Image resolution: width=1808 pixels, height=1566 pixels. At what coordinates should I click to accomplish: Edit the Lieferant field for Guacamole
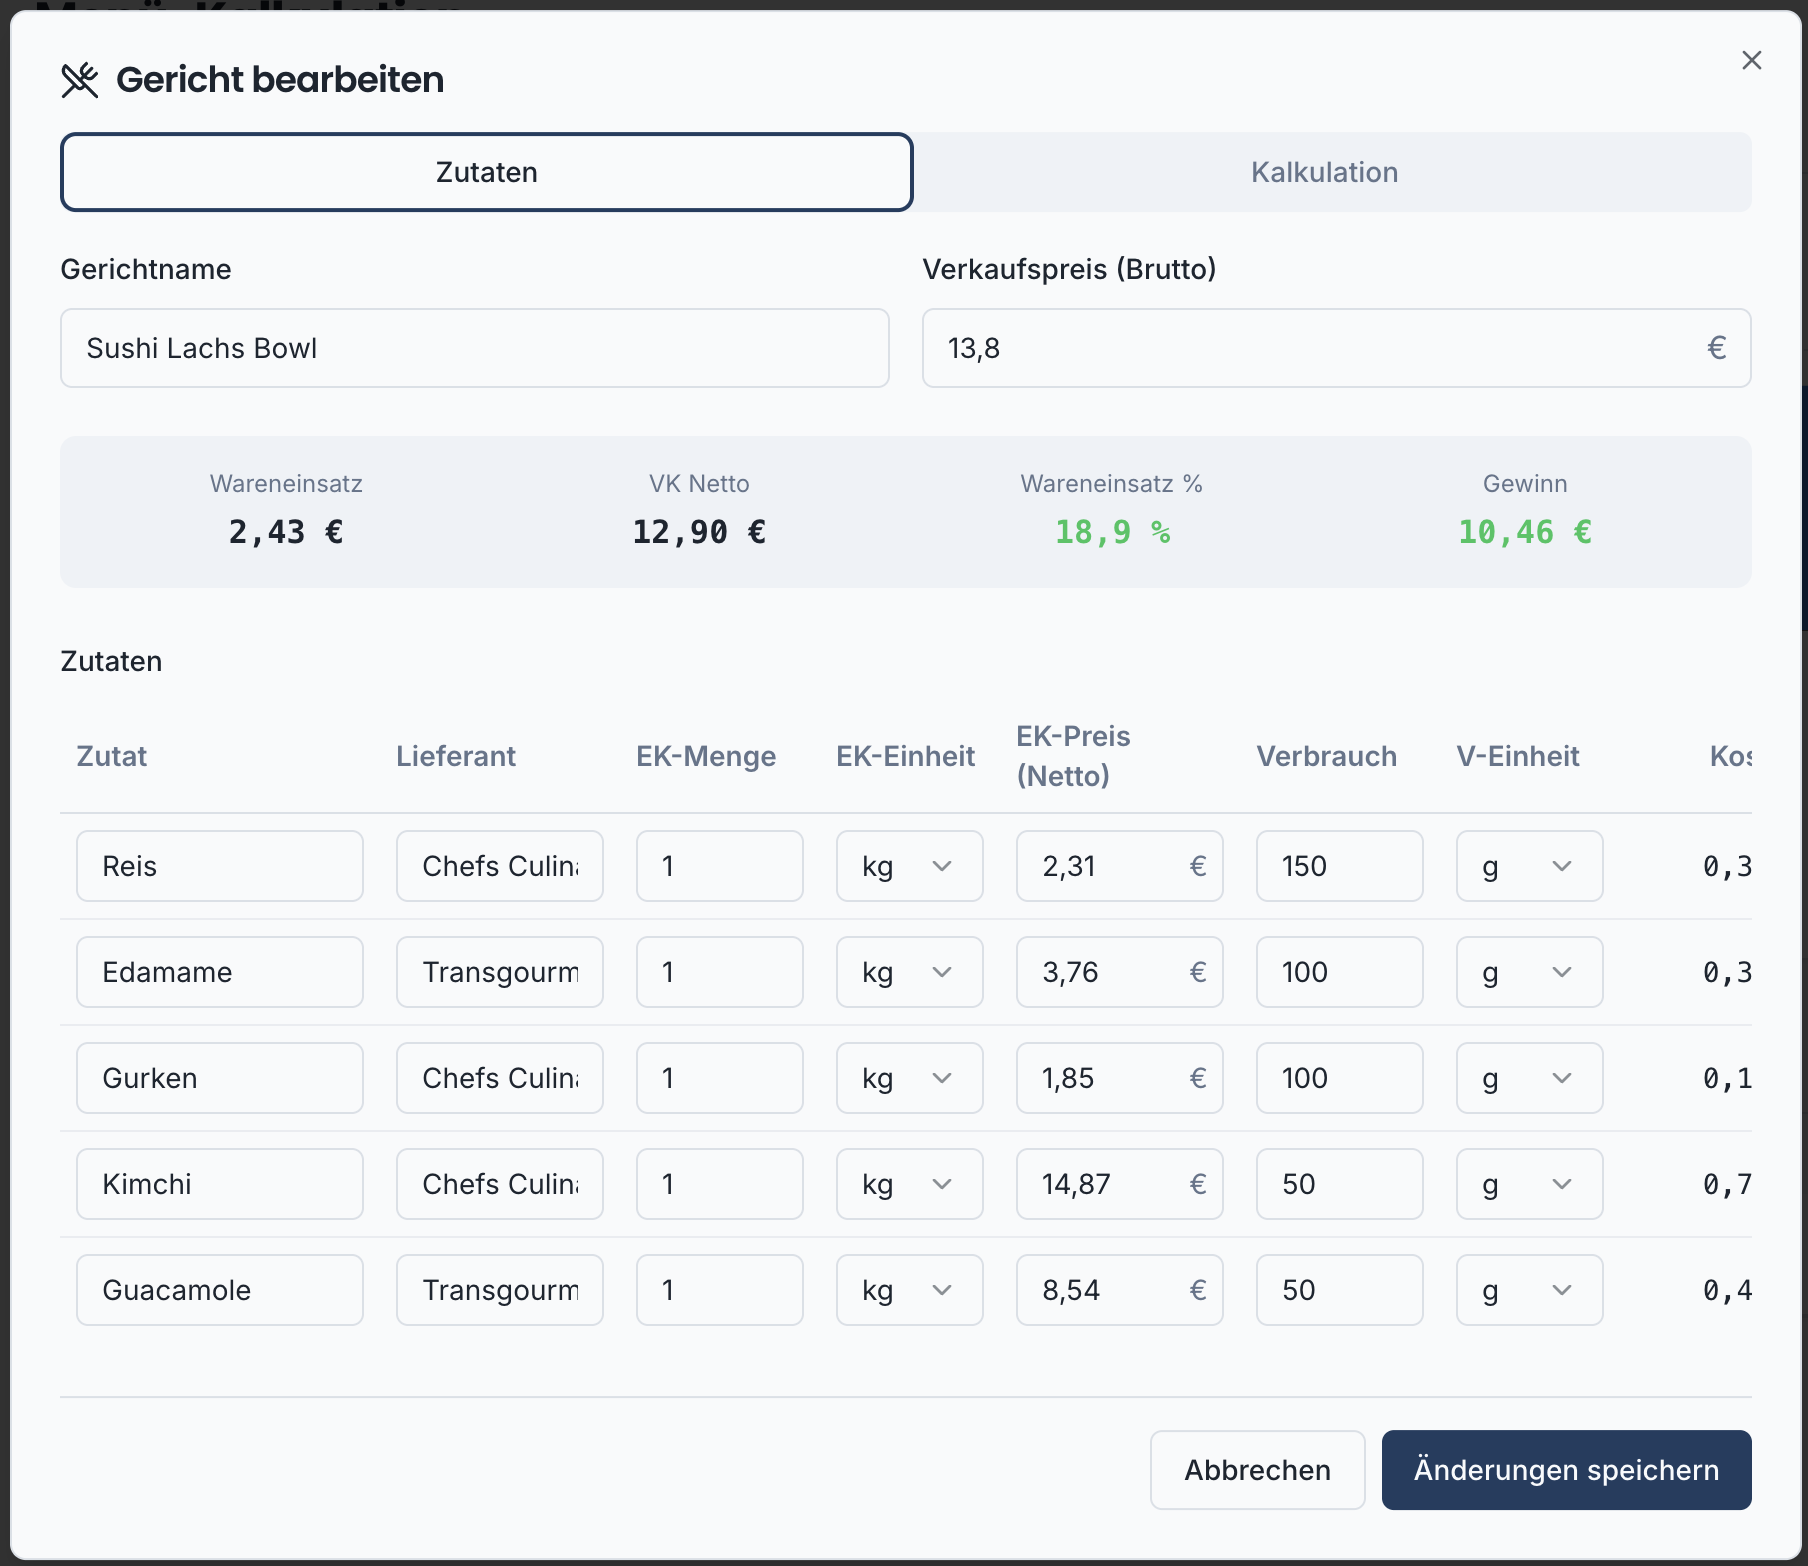tap(499, 1290)
